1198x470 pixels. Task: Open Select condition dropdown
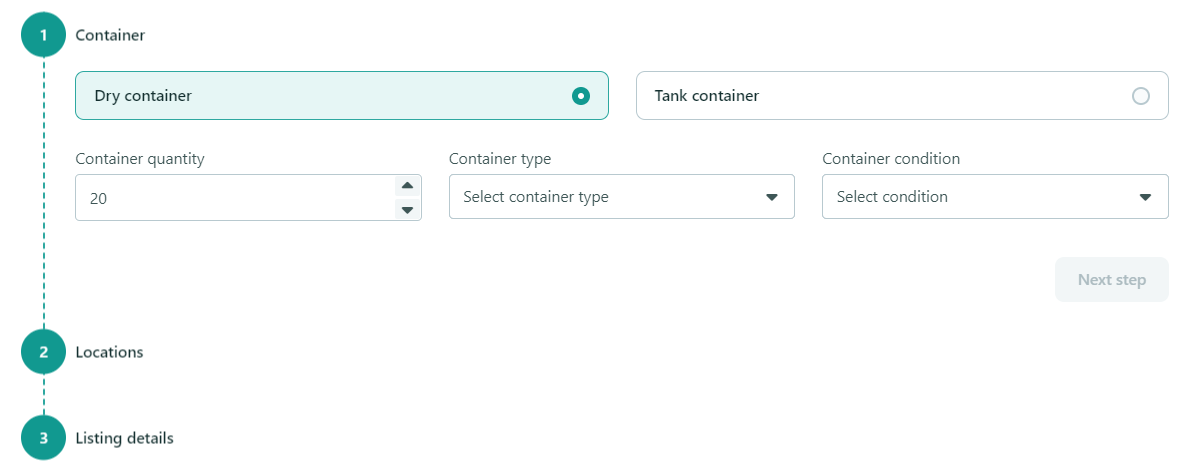(x=995, y=197)
